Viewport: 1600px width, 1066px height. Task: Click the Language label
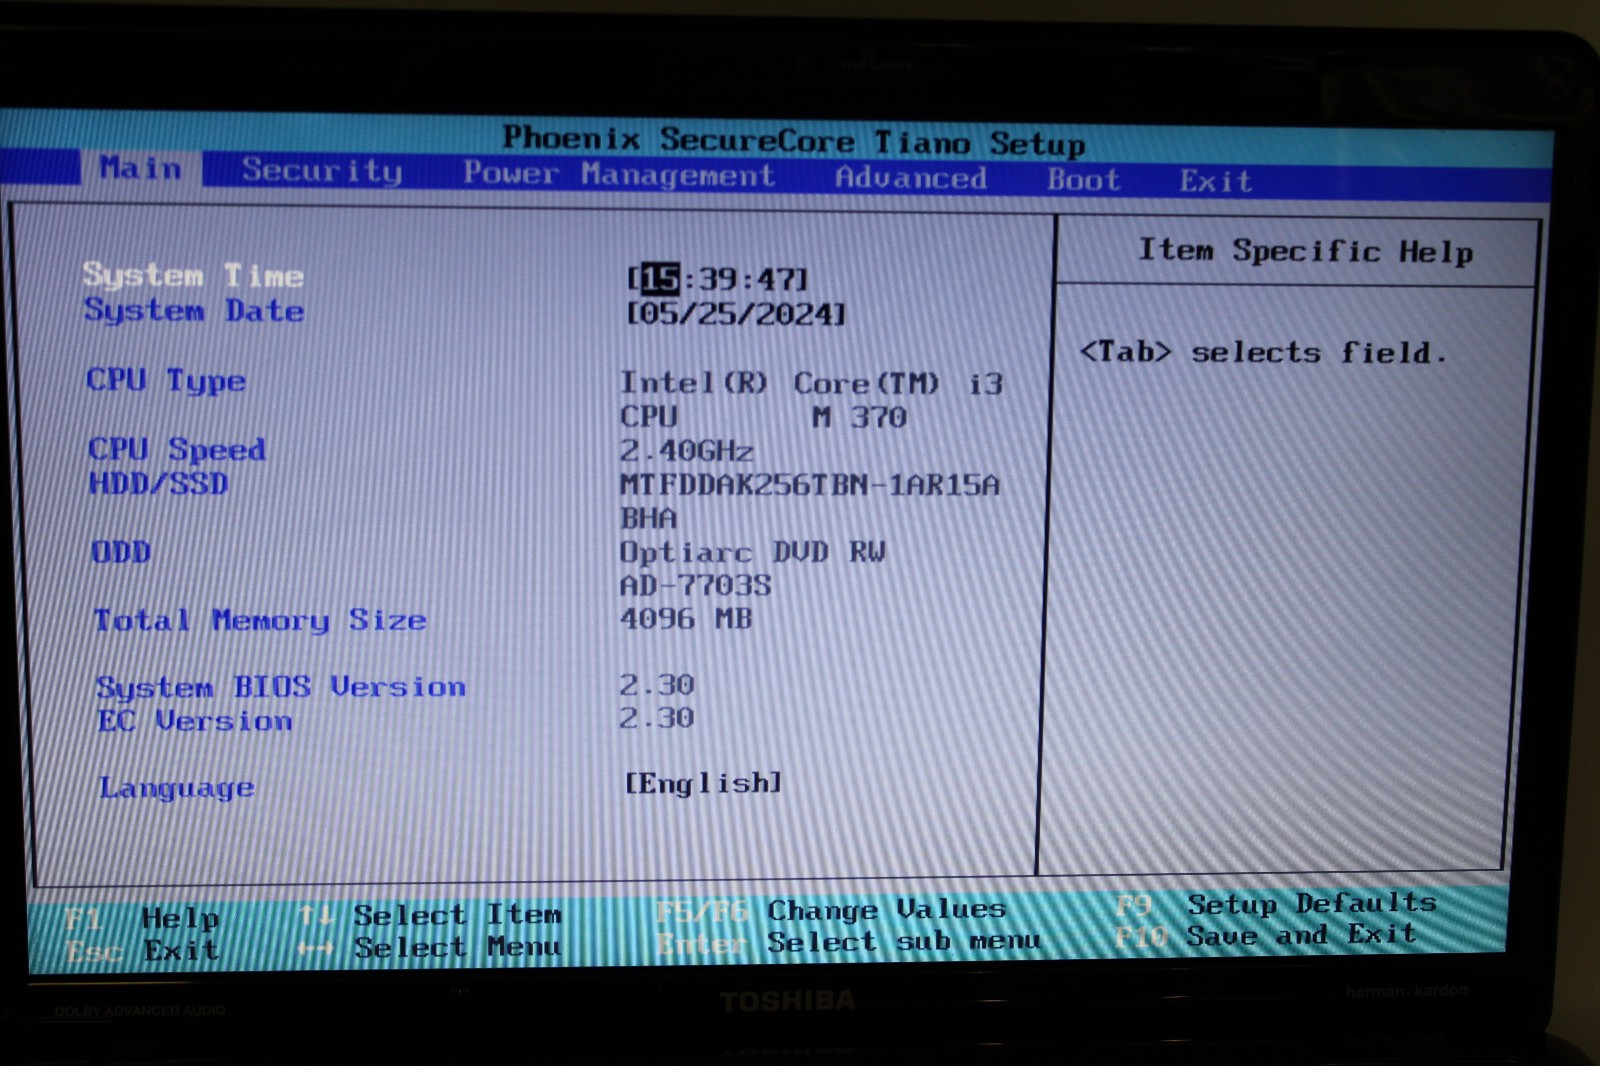[x=177, y=788]
